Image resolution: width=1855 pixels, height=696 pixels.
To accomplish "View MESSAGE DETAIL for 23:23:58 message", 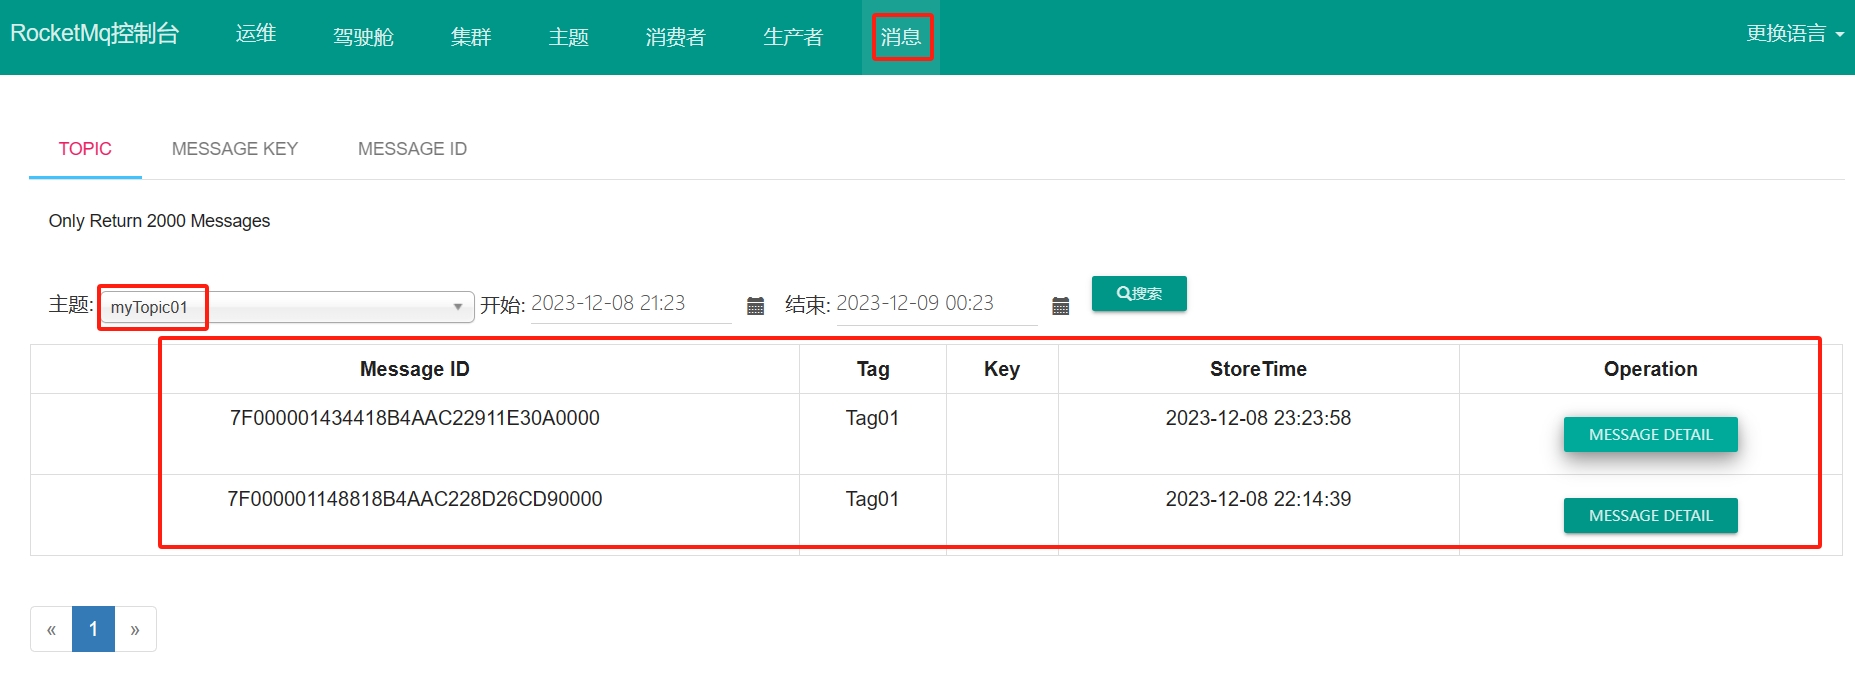I will pyautogui.click(x=1650, y=435).
